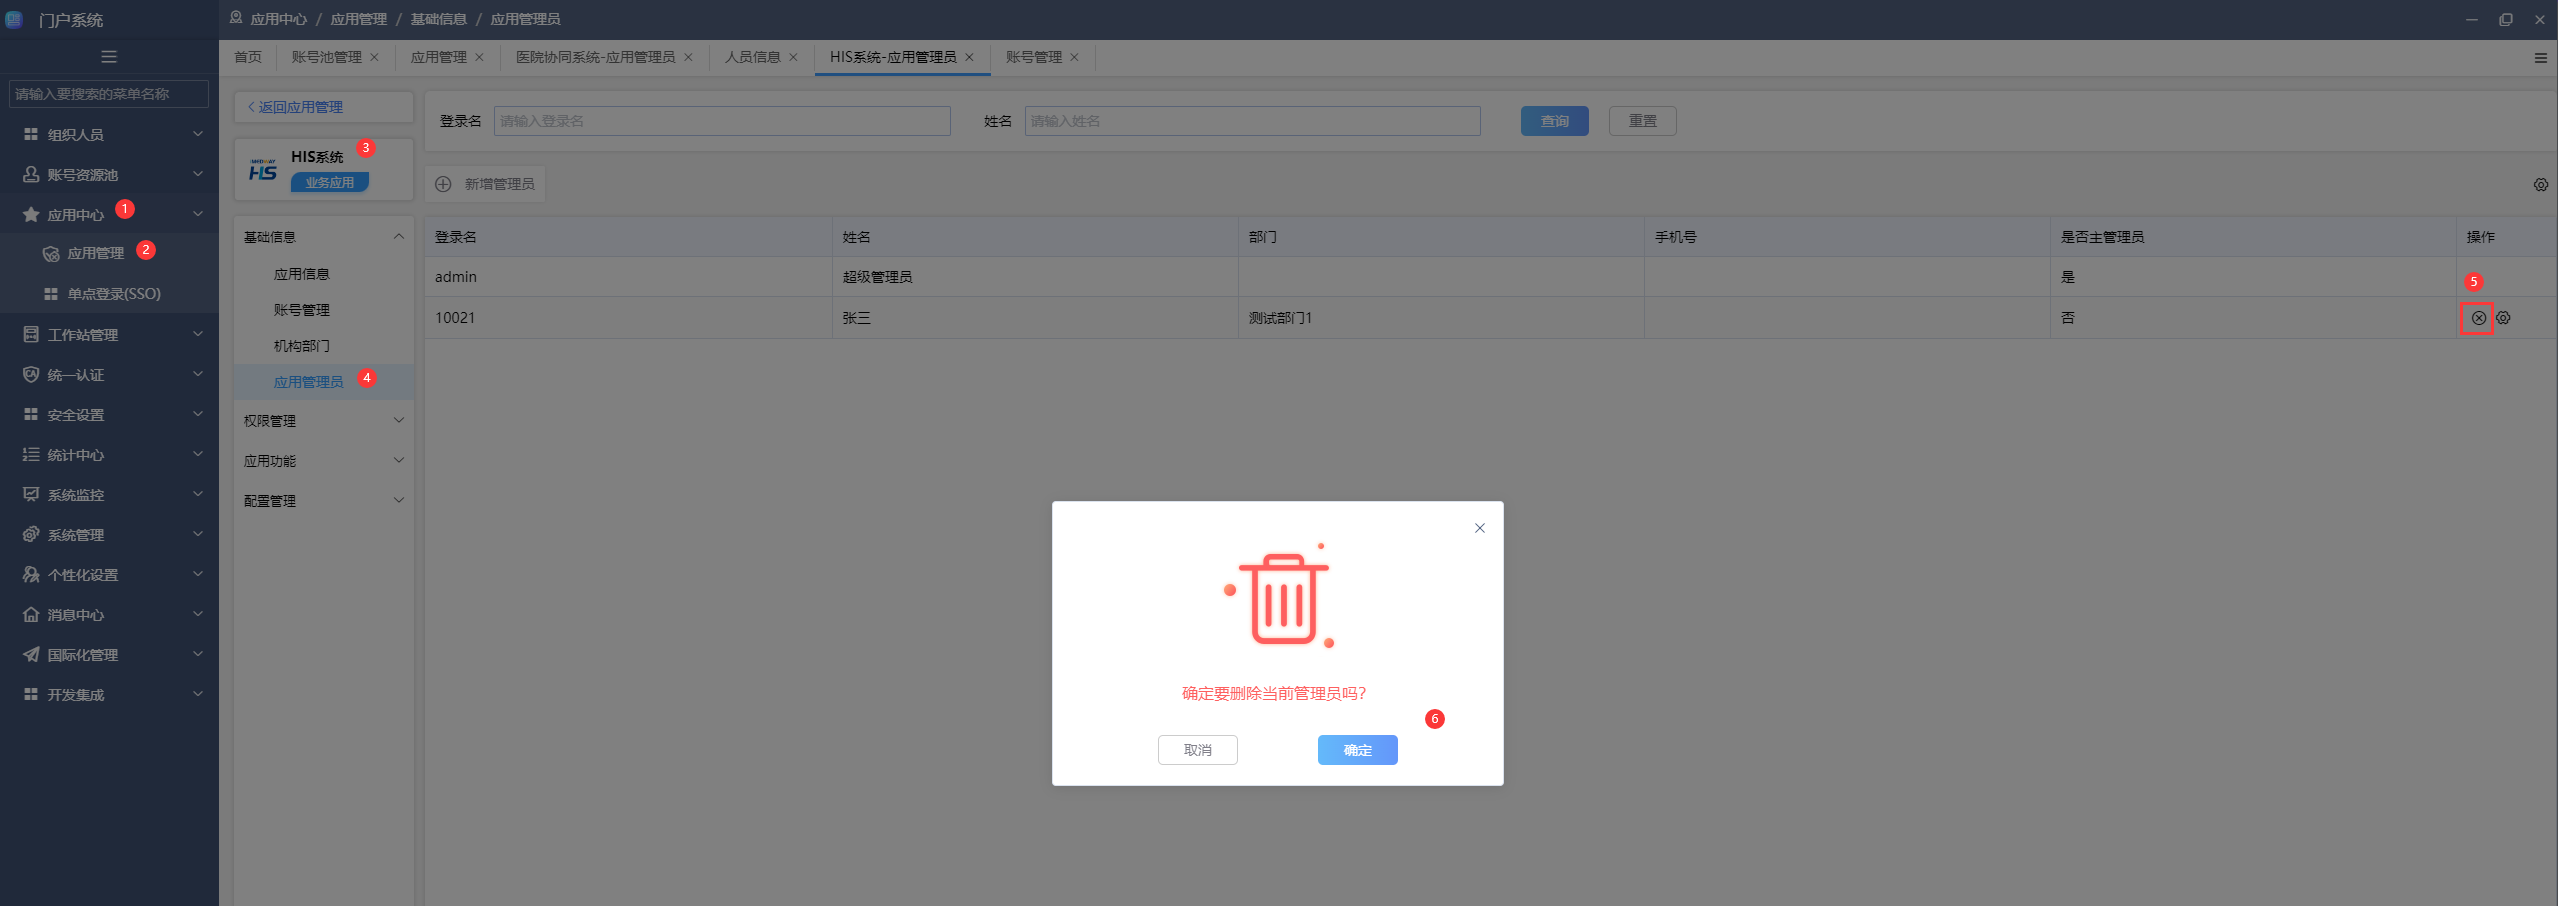Delete the administrator 张三 with the circle-x icon

coord(2478,318)
